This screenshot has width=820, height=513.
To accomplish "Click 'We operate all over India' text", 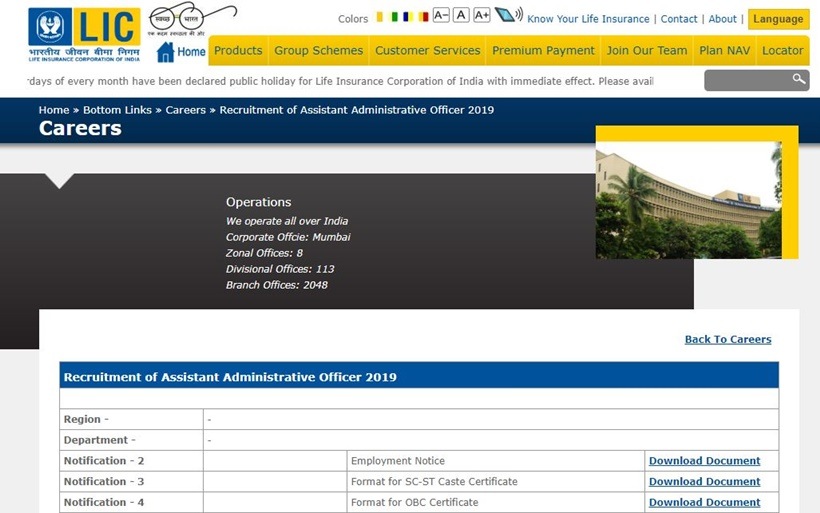I will point(287,221).
